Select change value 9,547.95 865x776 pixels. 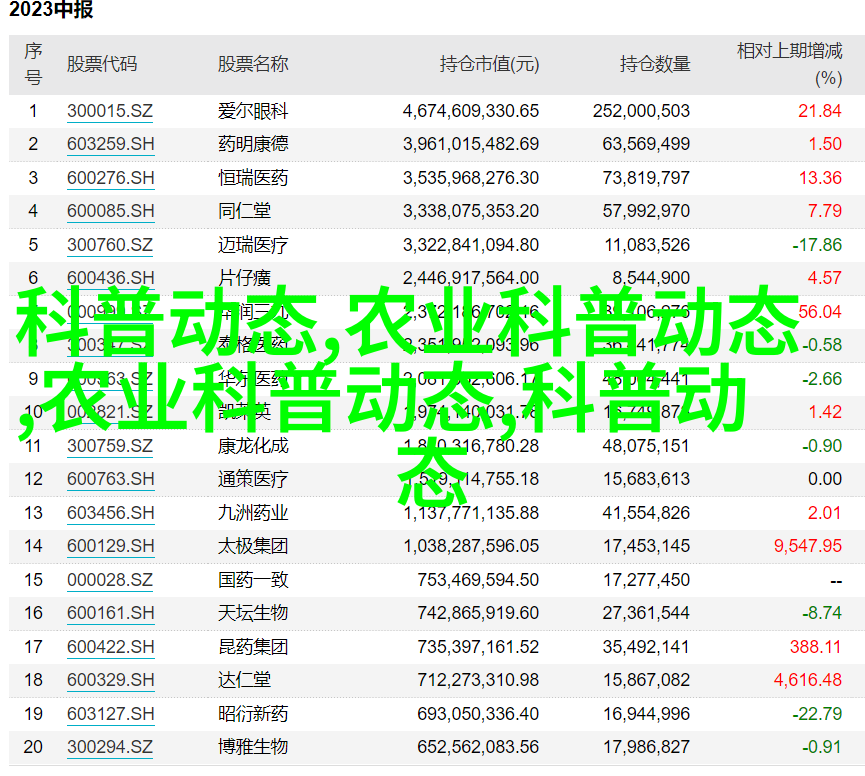click(x=808, y=546)
